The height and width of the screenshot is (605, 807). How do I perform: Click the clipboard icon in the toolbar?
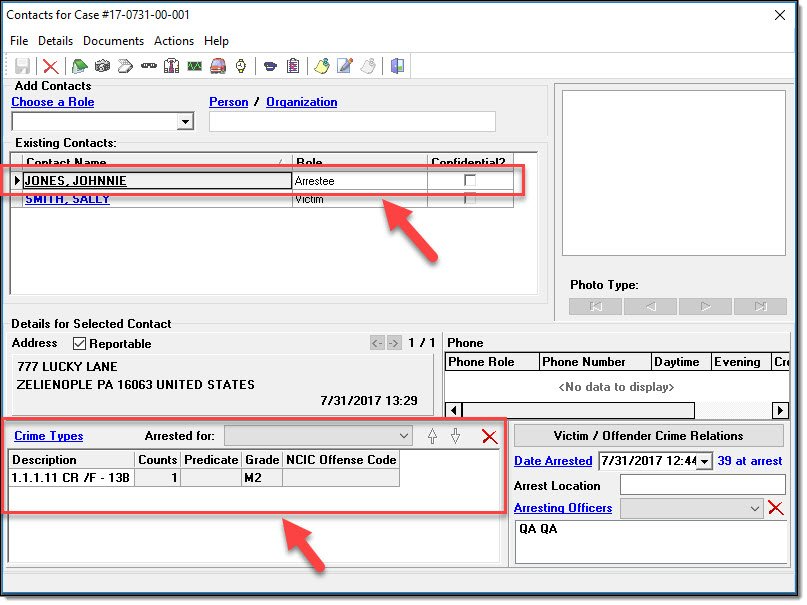[x=293, y=67]
